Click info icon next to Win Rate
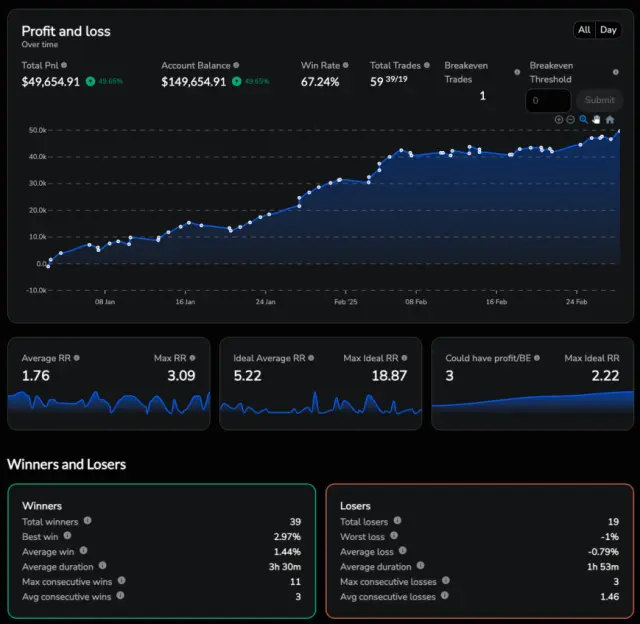640x624 pixels. pos(345,66)
